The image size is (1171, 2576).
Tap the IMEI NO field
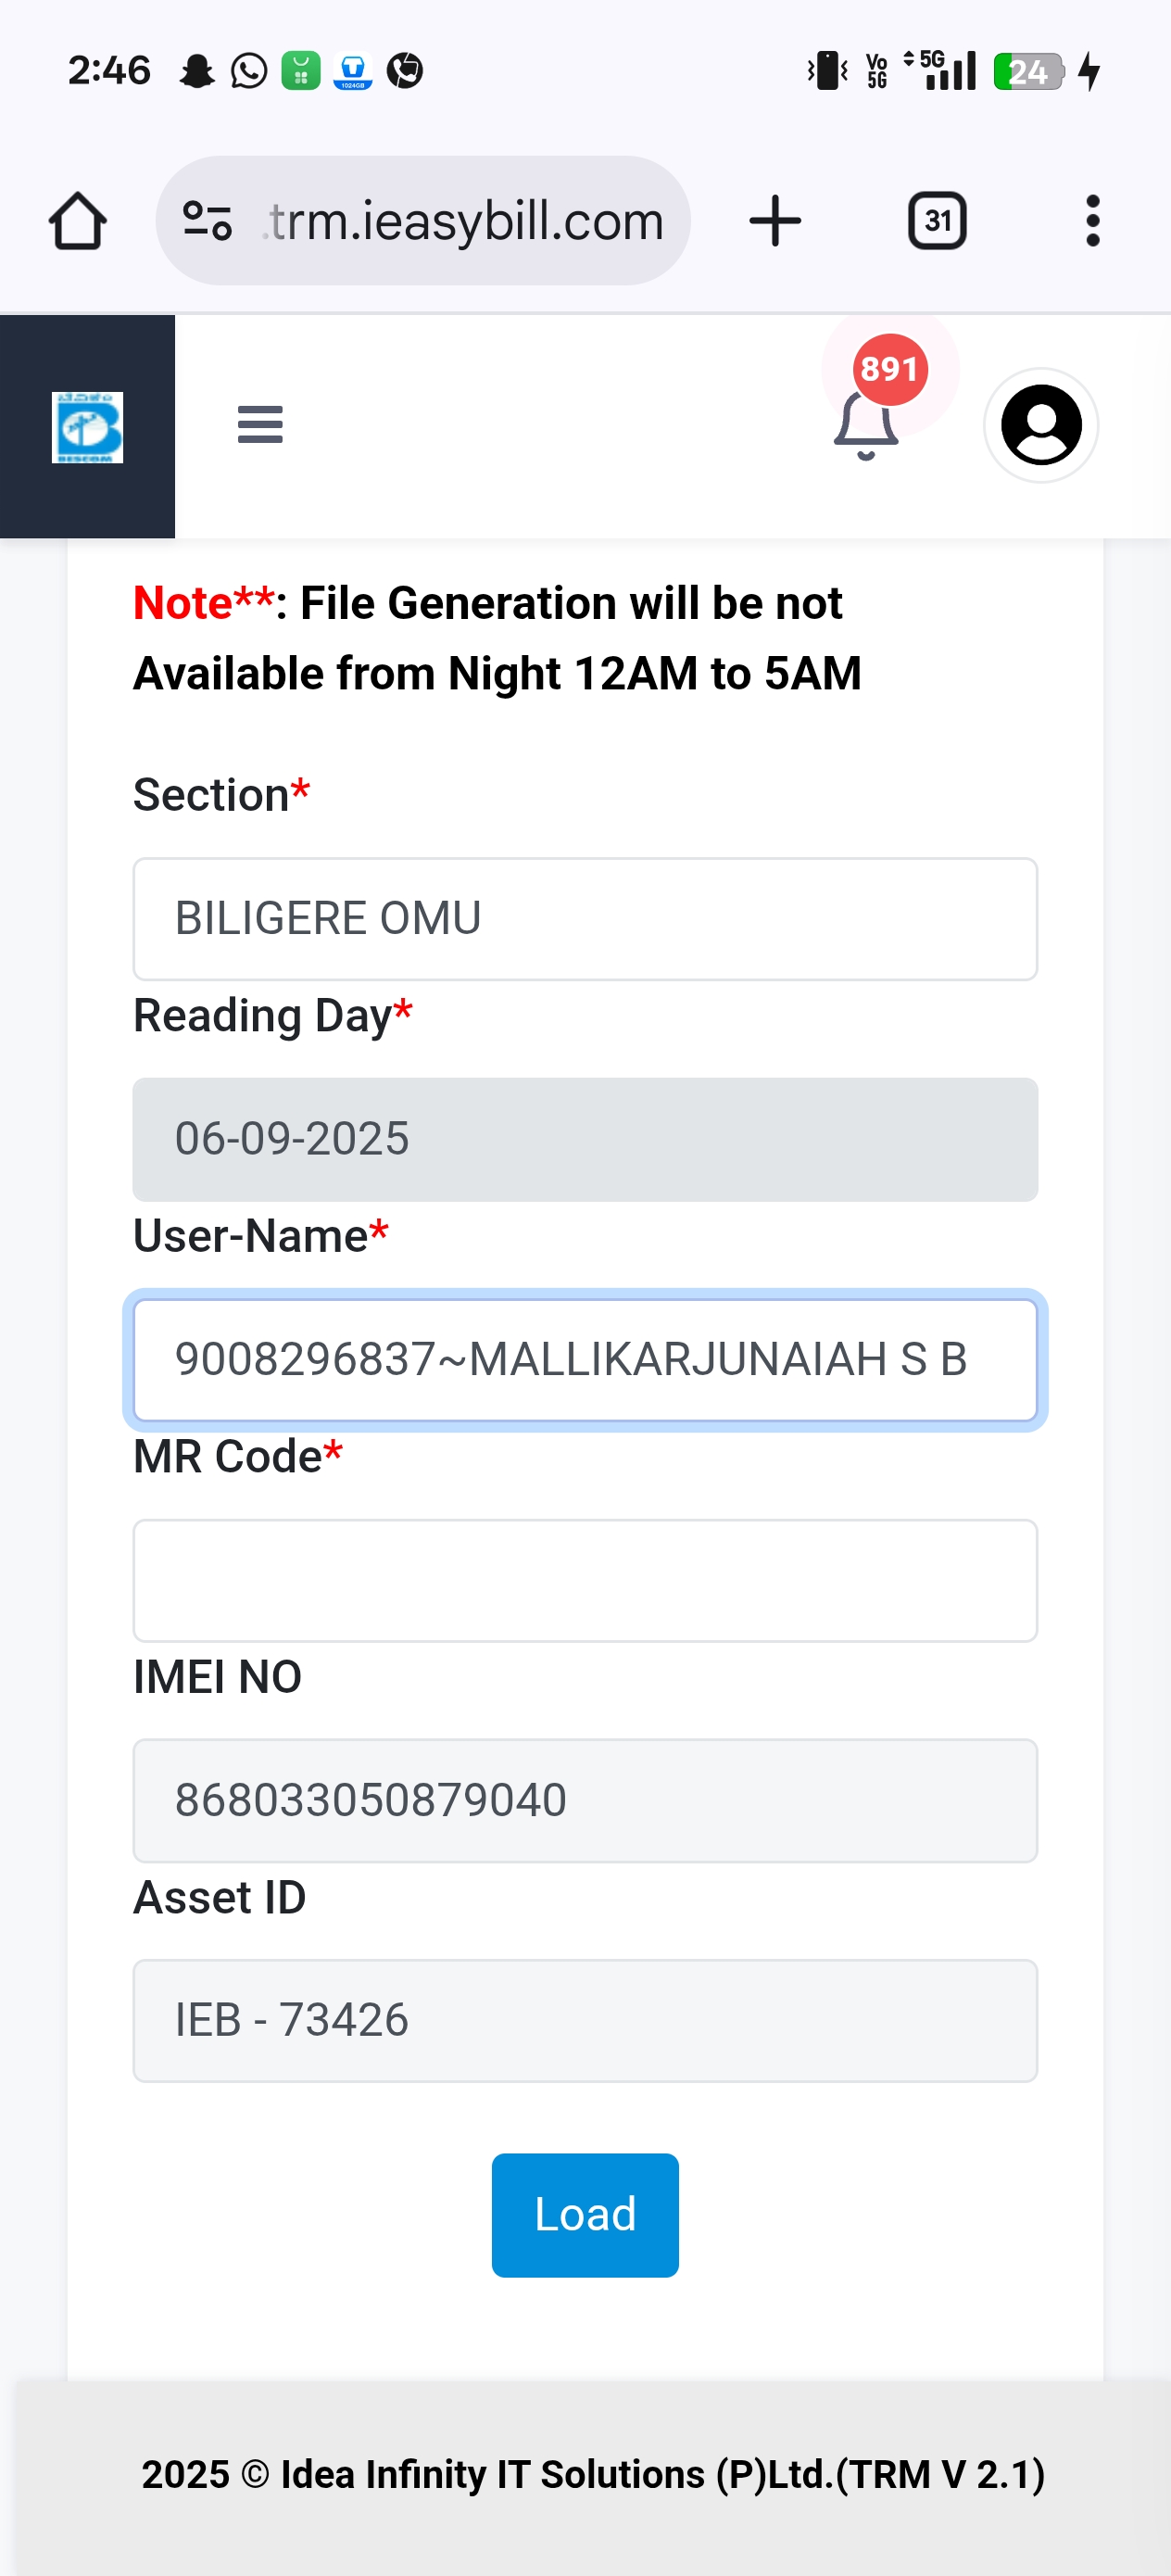(585, 1800)
